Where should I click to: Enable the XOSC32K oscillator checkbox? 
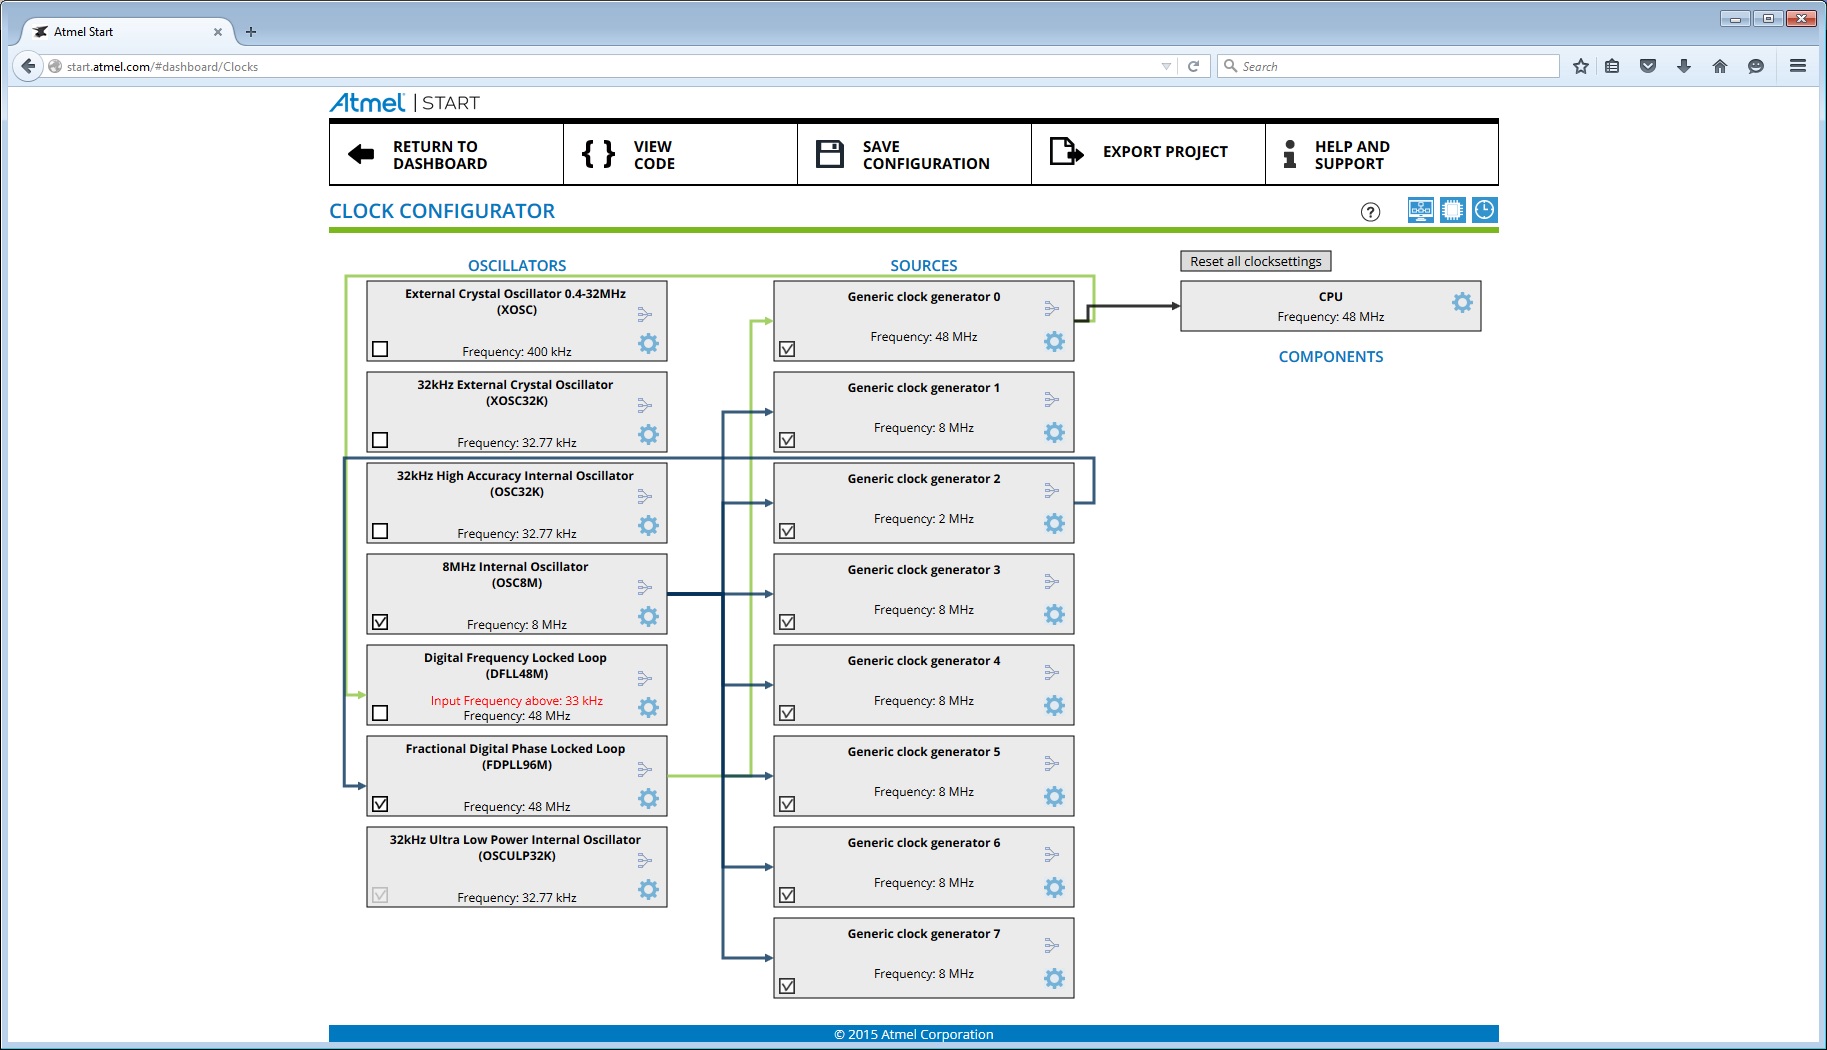tap(380, 440)
